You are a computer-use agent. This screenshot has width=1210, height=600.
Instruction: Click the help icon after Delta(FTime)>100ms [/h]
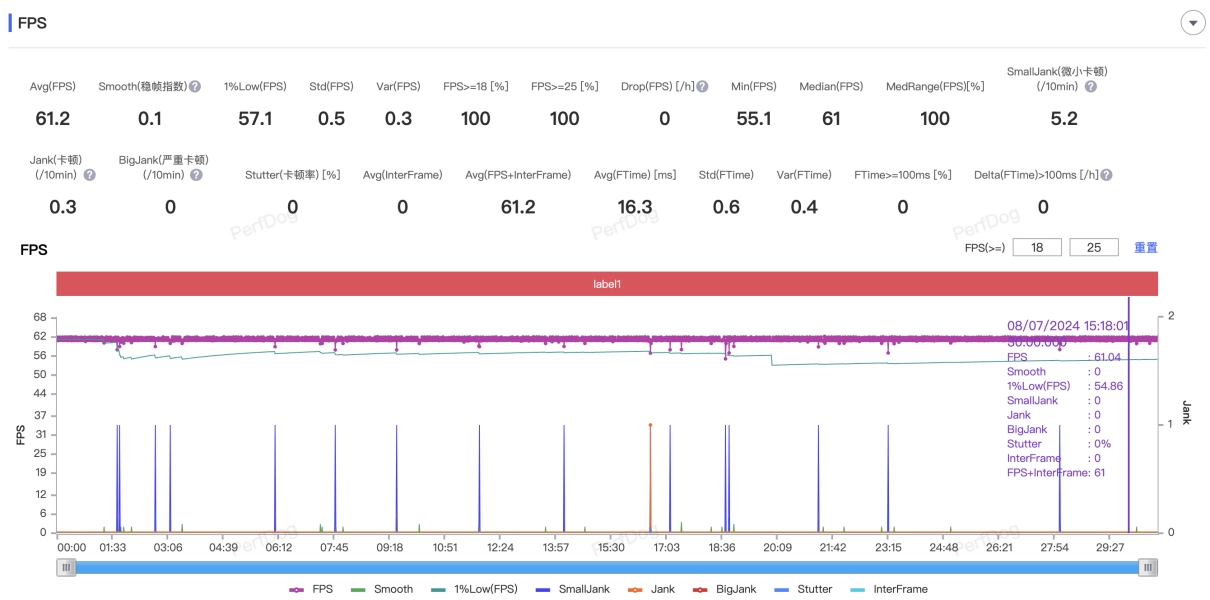click(x=1106, y=175)
